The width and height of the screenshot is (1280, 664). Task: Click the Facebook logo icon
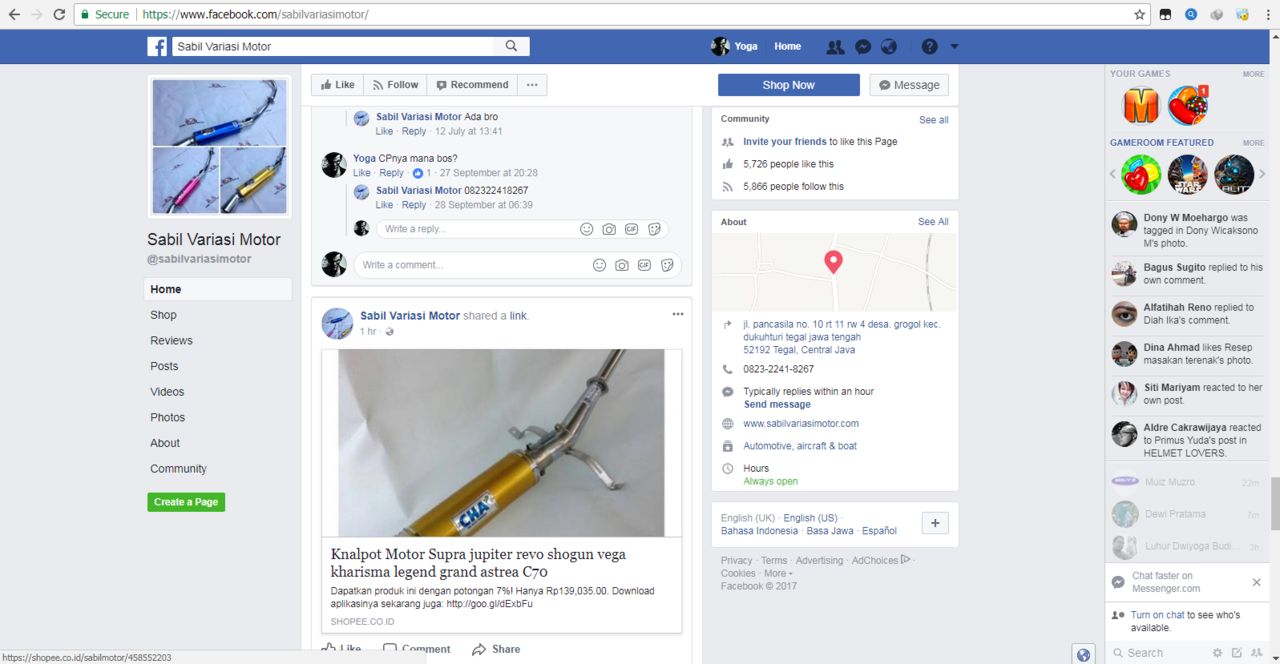[157, 46]
